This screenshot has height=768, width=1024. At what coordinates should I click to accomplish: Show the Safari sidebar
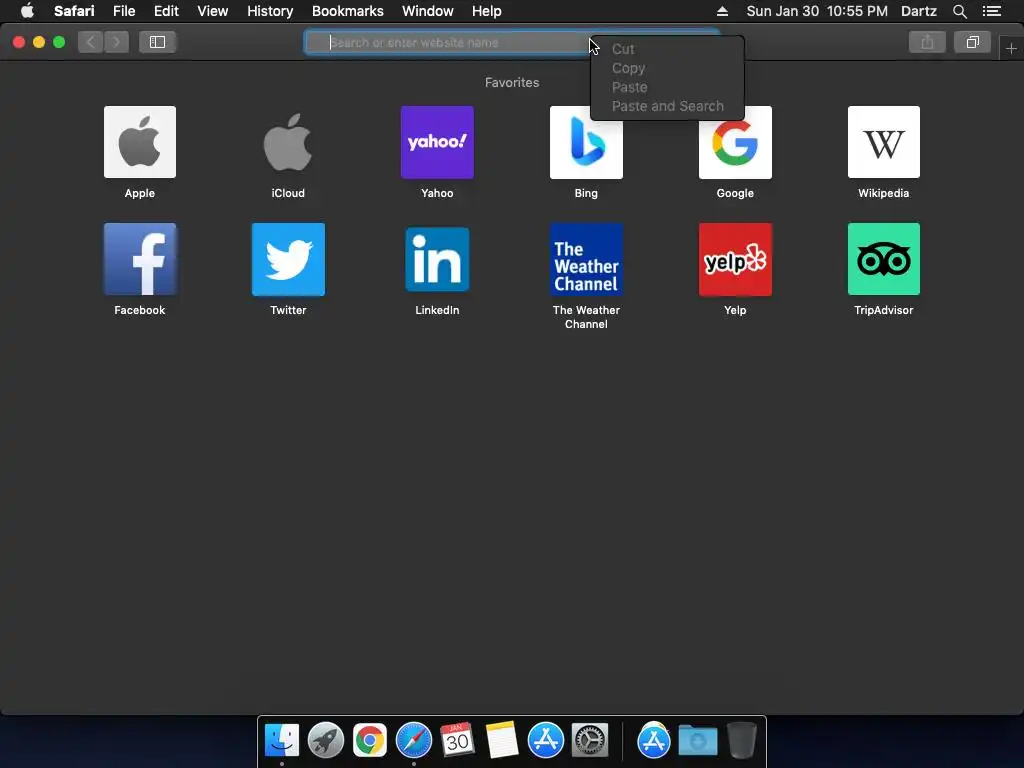coord(157,42)
